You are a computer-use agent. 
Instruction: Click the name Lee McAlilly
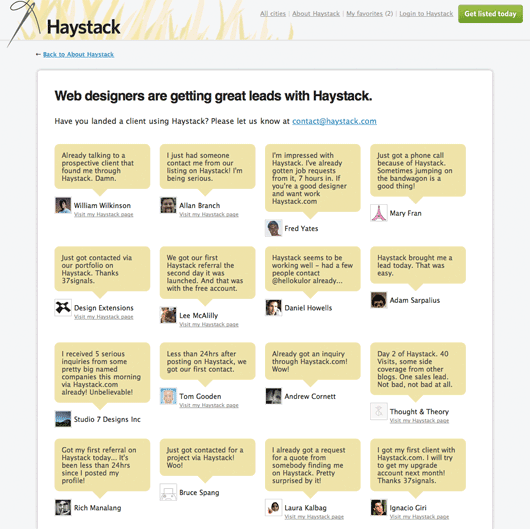point(198,316)
